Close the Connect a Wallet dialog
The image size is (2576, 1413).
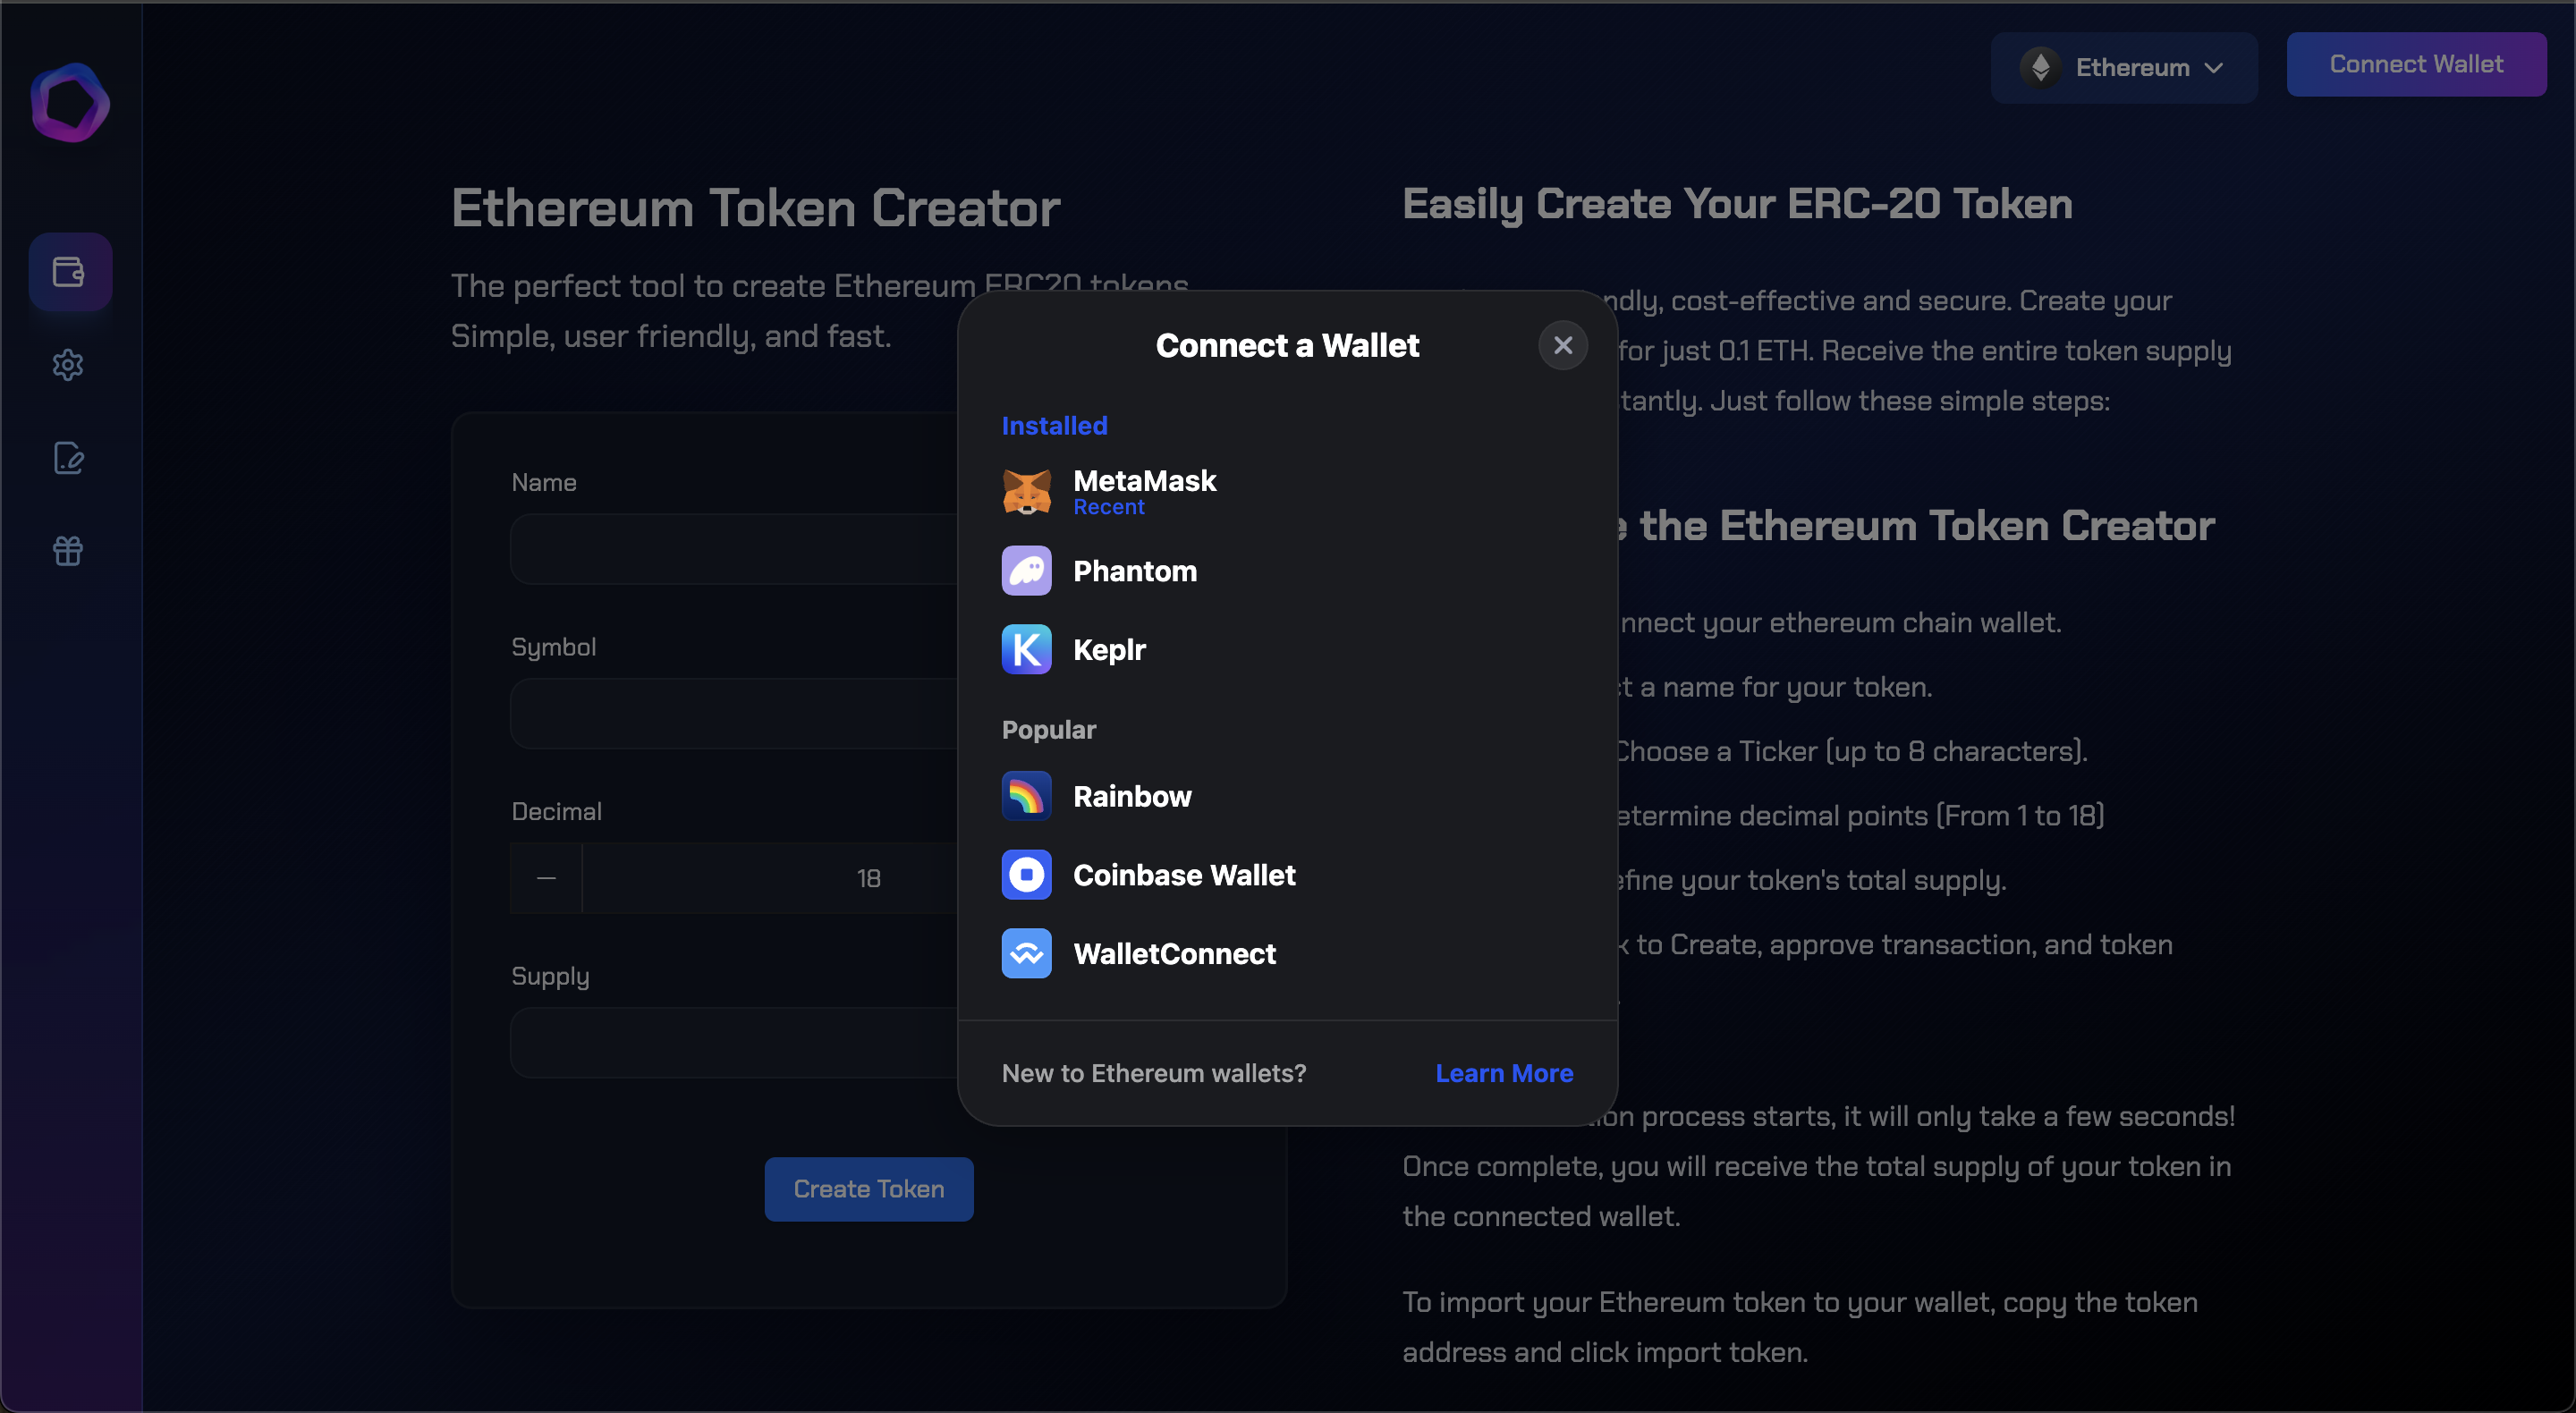click(1563, 345)
